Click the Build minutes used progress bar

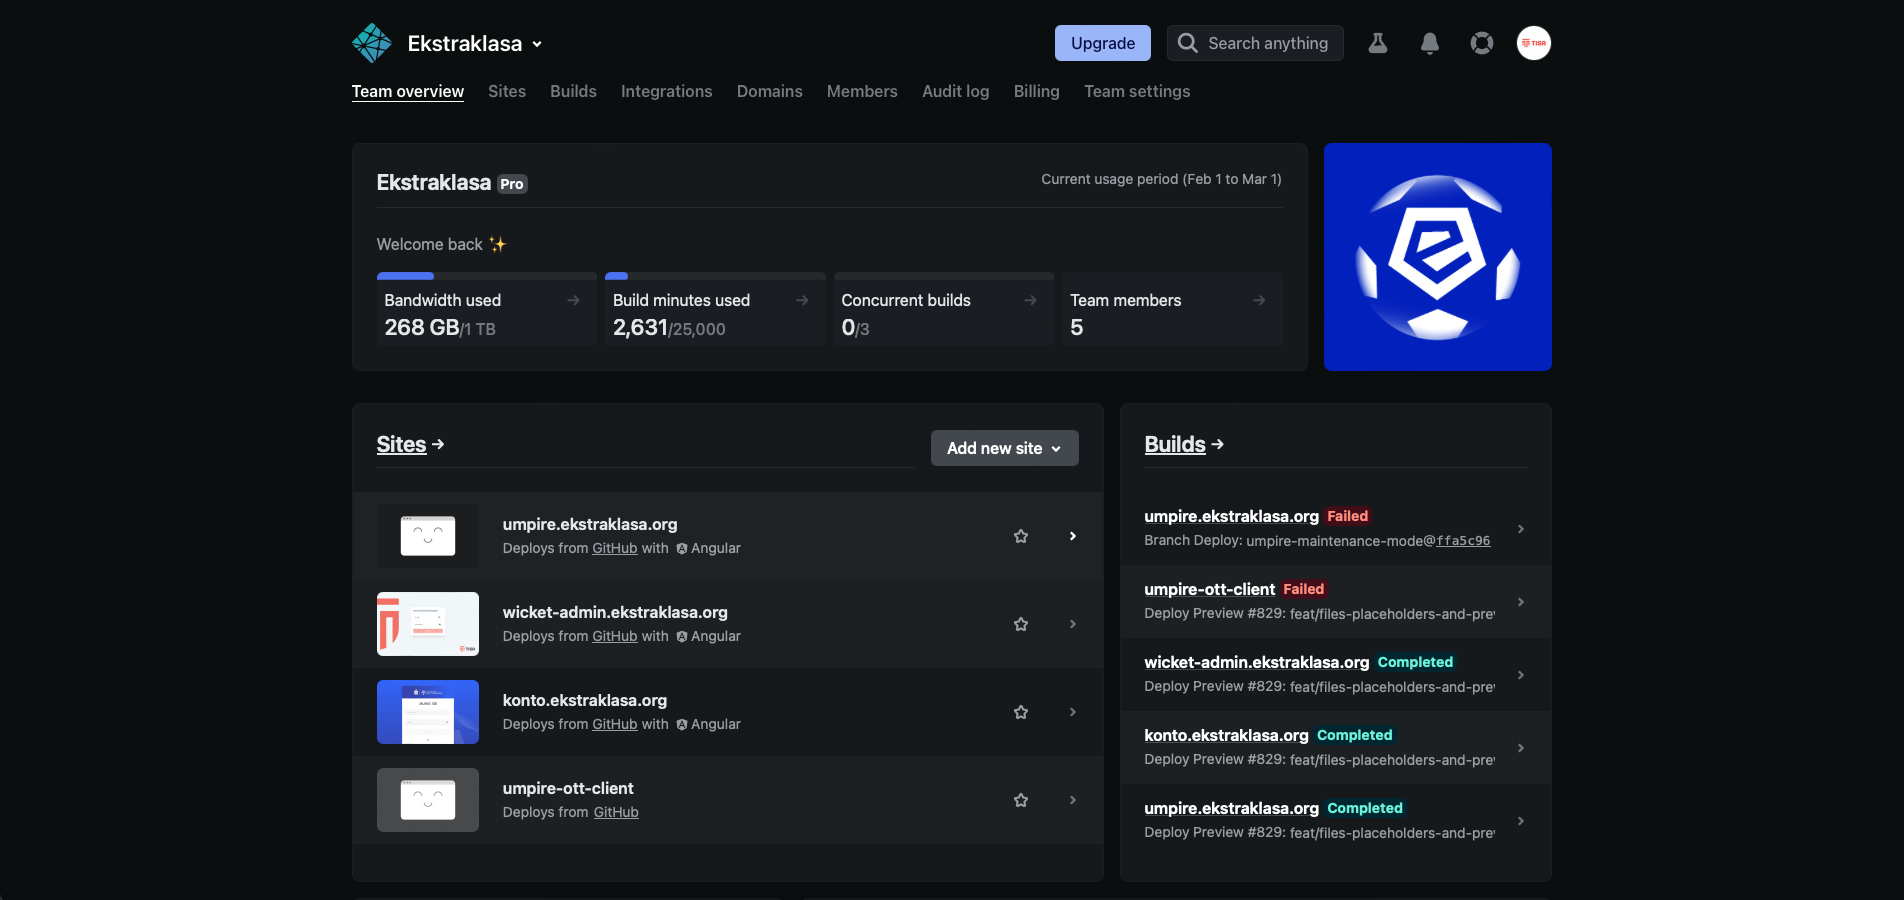pyautogui.click(x=715, y=276)
